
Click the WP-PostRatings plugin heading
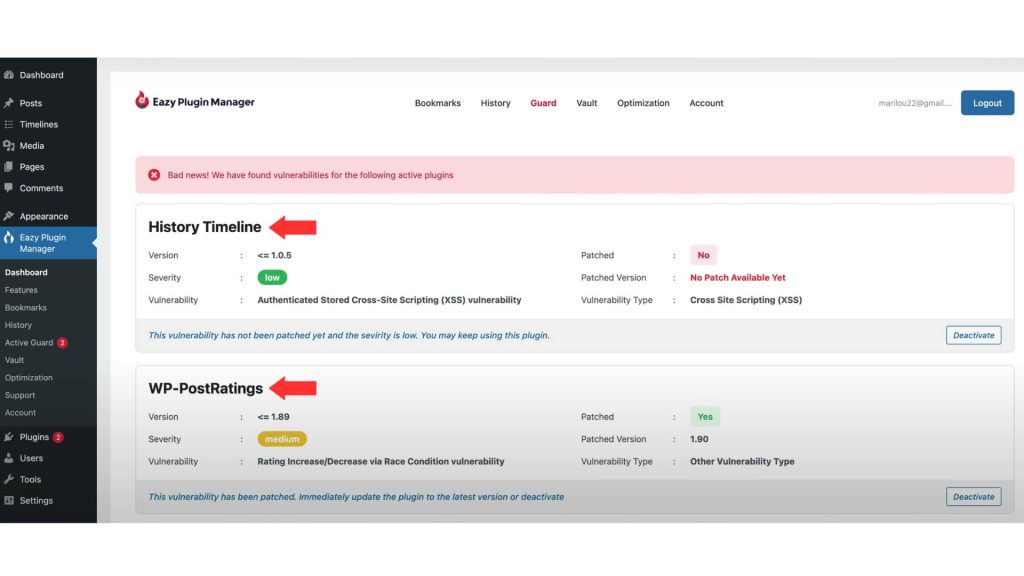tap(206, 388)
